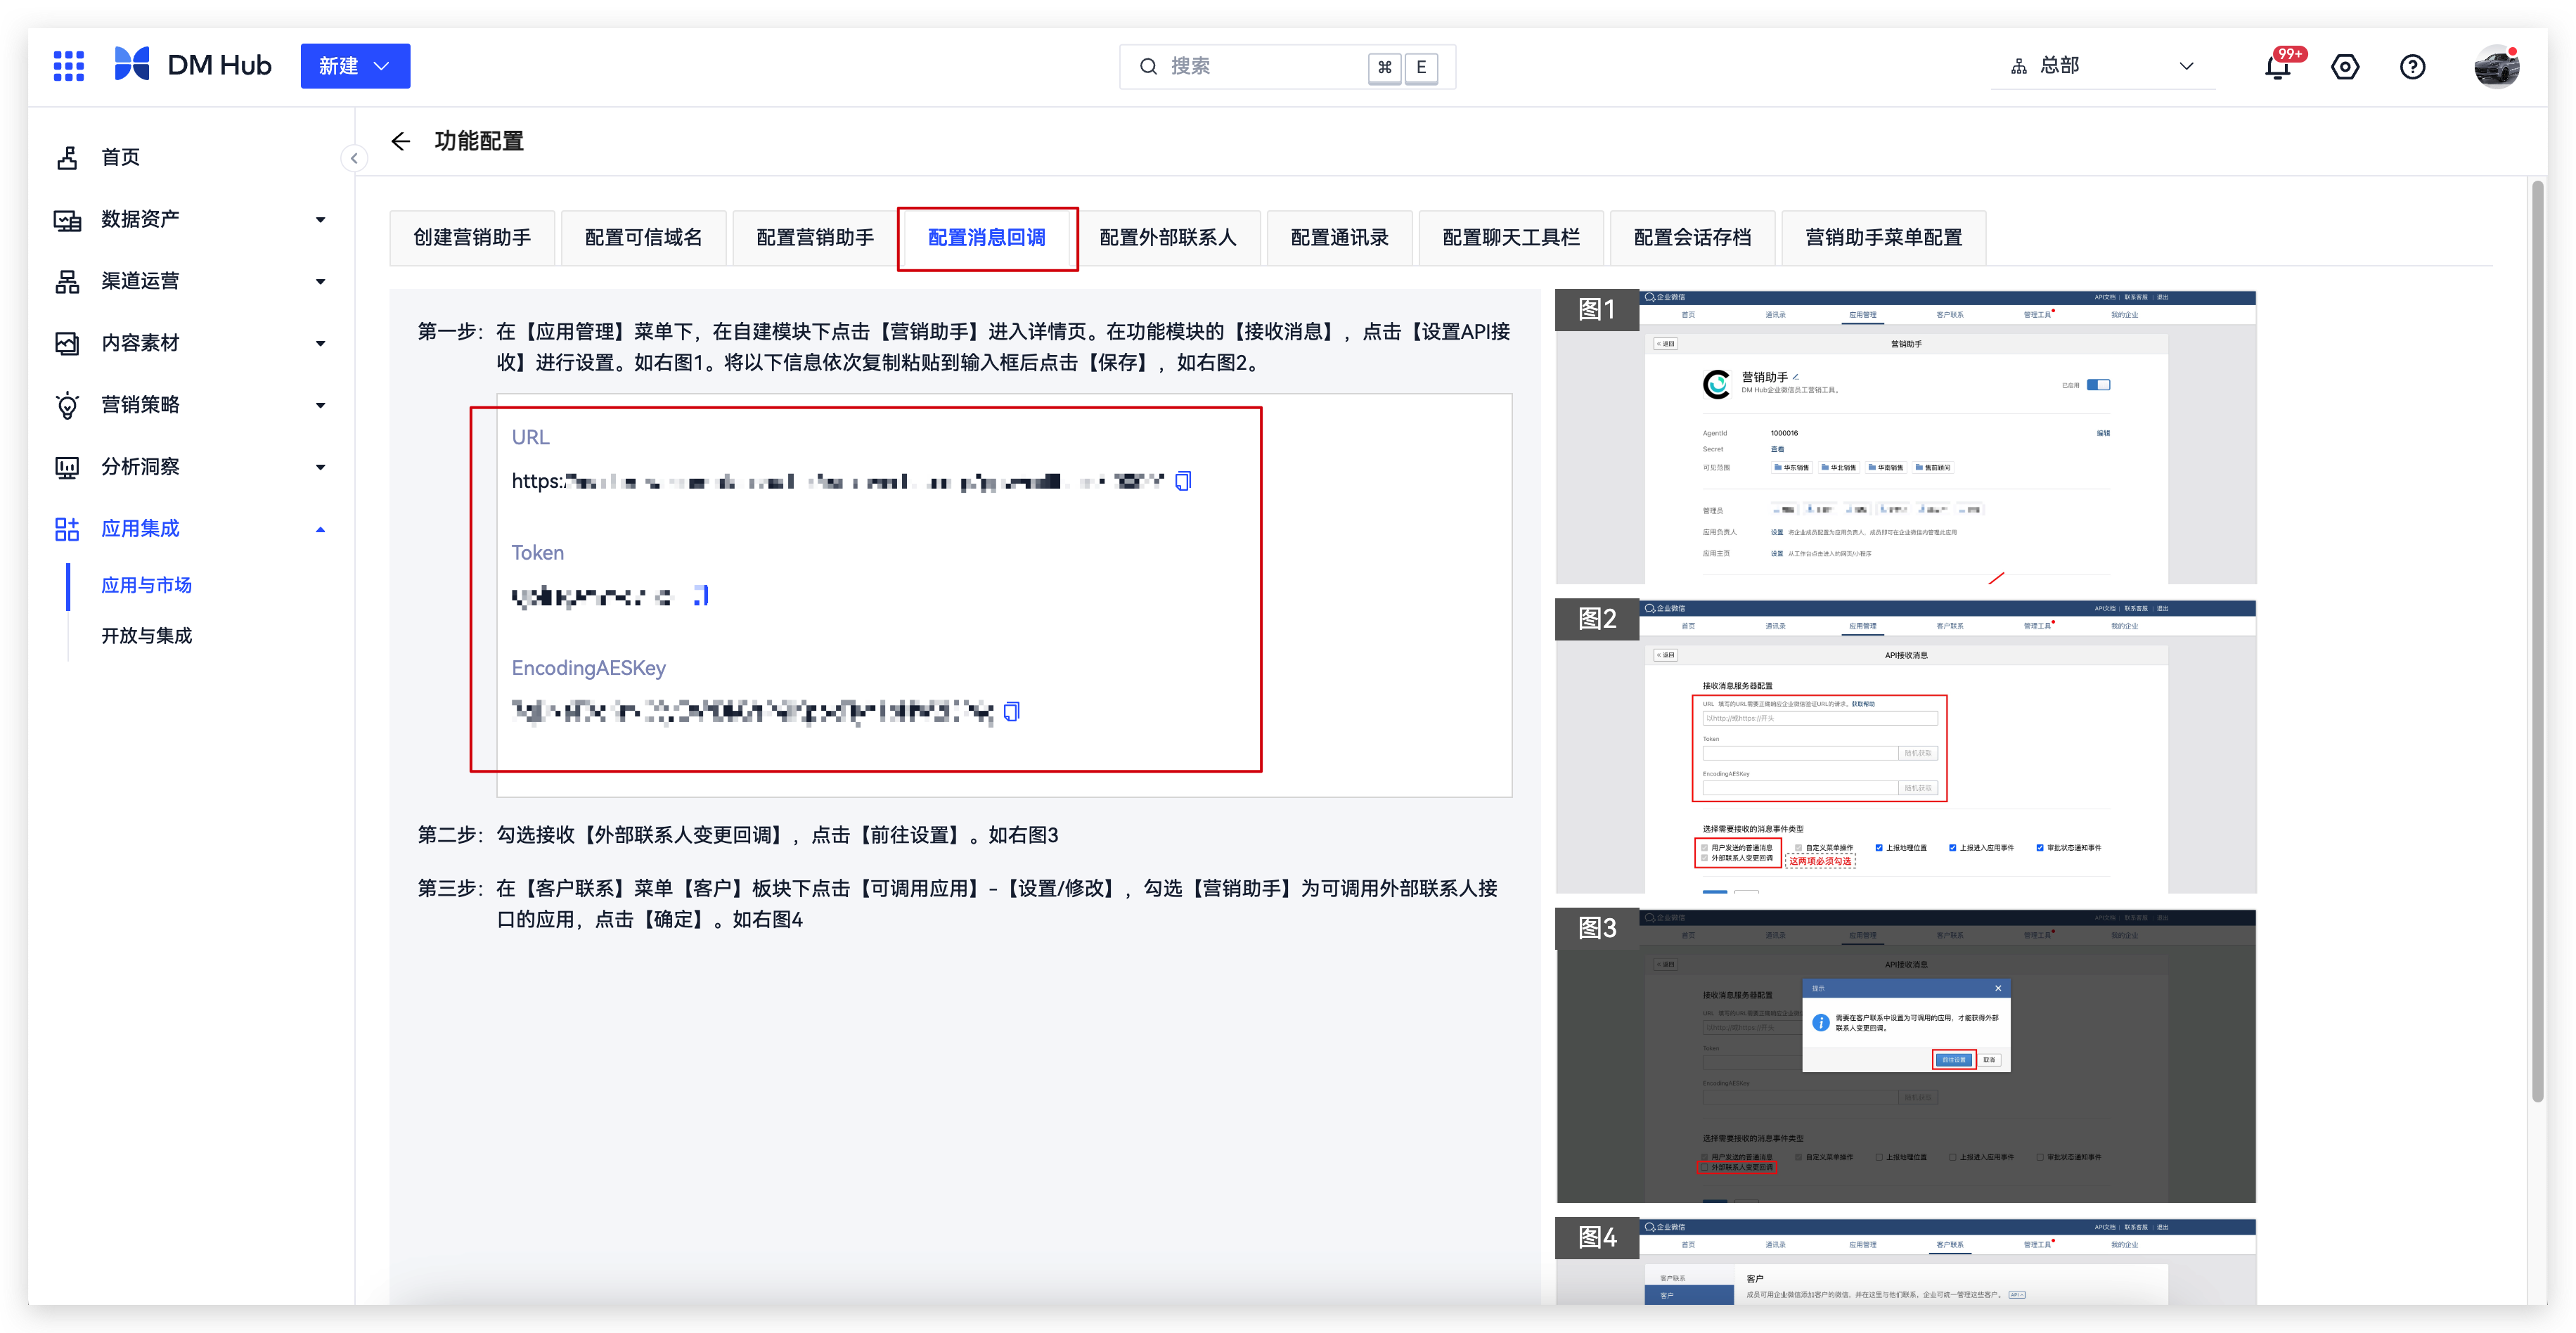Open the 图4 tutorial screenshot

point(1906,1262)
